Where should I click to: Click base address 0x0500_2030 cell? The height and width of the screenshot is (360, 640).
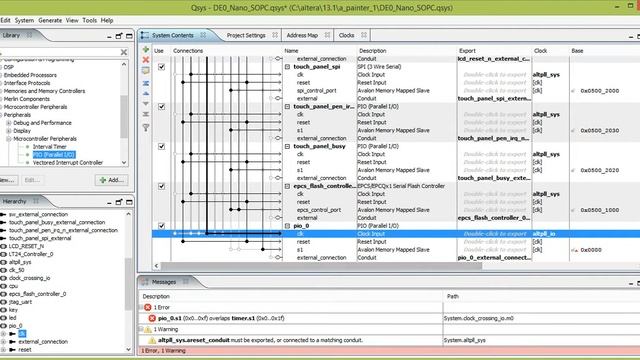(600, 131)
